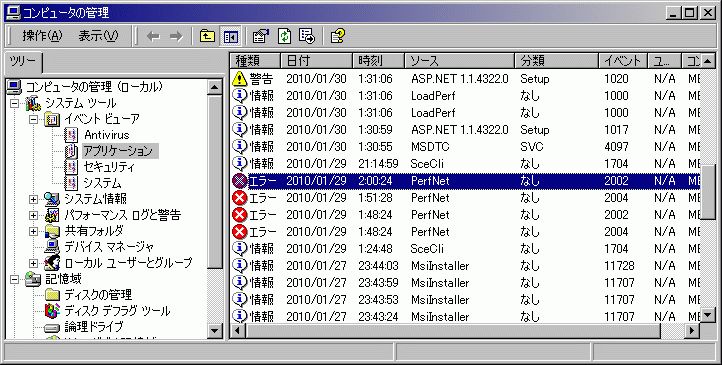Click パフォーマンス ログと警告 icon
Image resolution: width=722 pixels, height=365 pixels.
coord(52,215)
